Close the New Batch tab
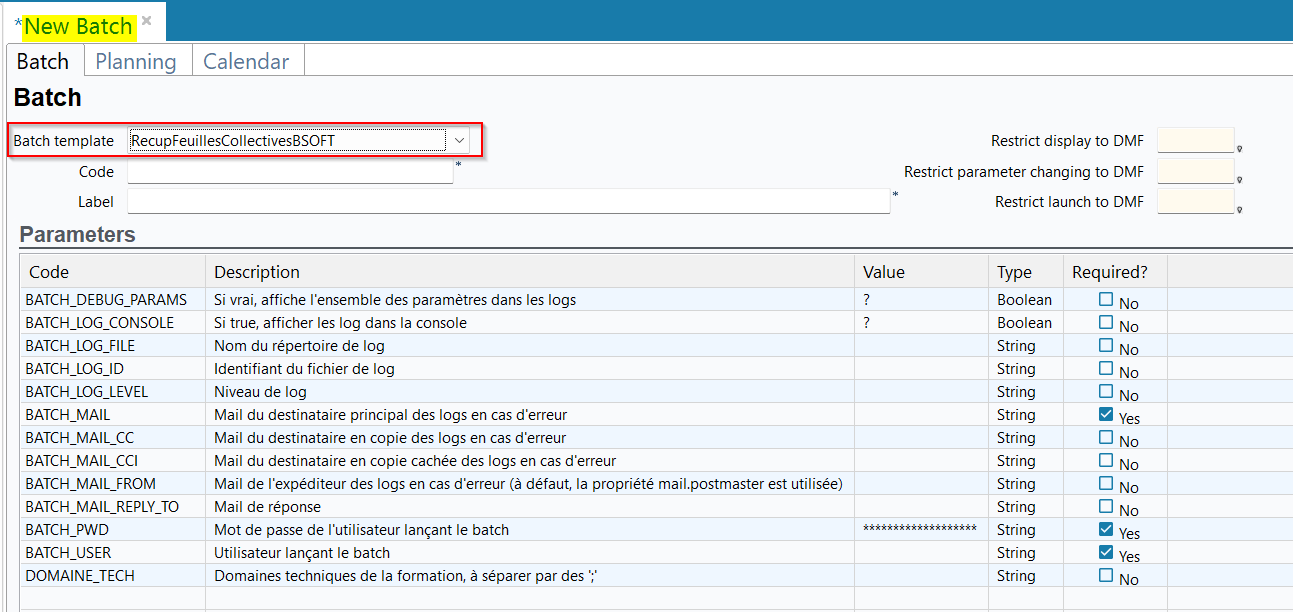Screen dimensions: 1293x612 coord(147,21)
